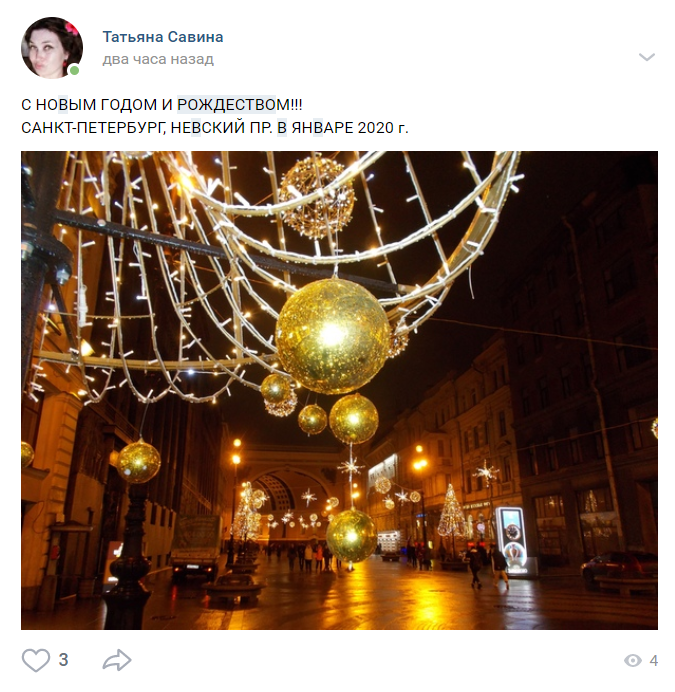The width and height of the screenshot is (675, 692).
Task: Open the author link Татьяна Савина
Action: (163, 37)
